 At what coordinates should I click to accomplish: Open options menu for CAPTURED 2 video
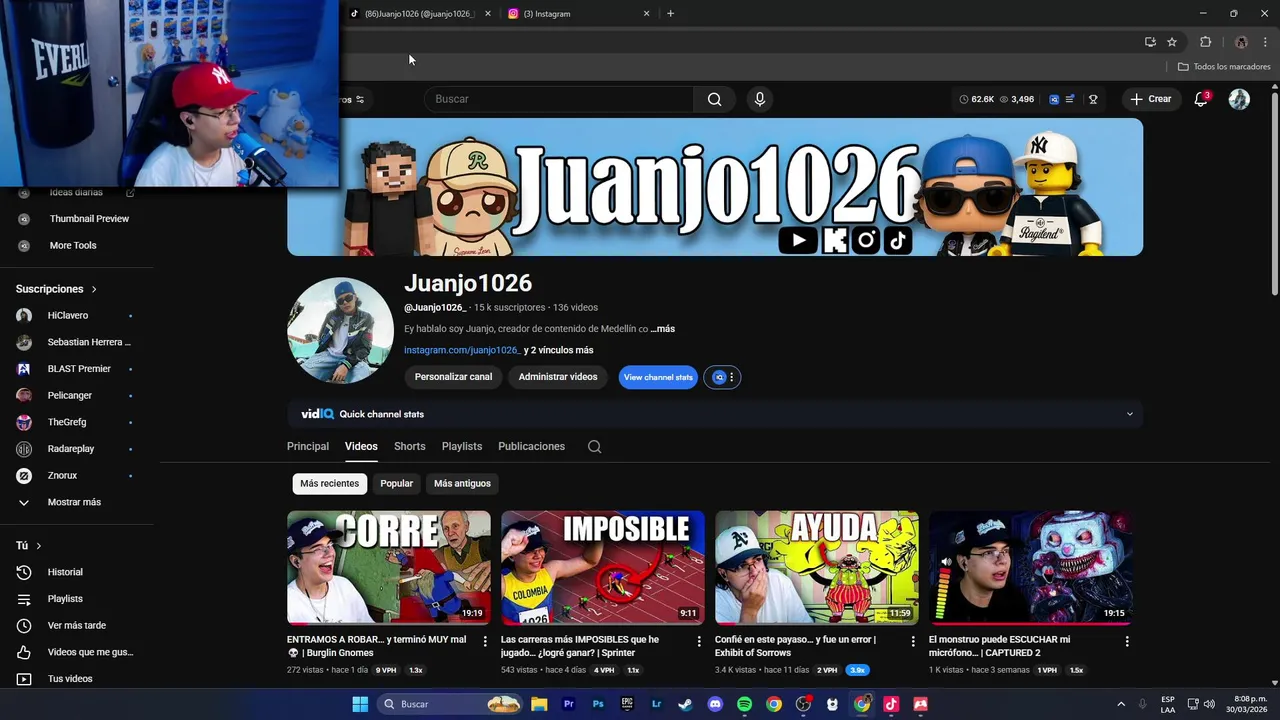[1127, 641]
